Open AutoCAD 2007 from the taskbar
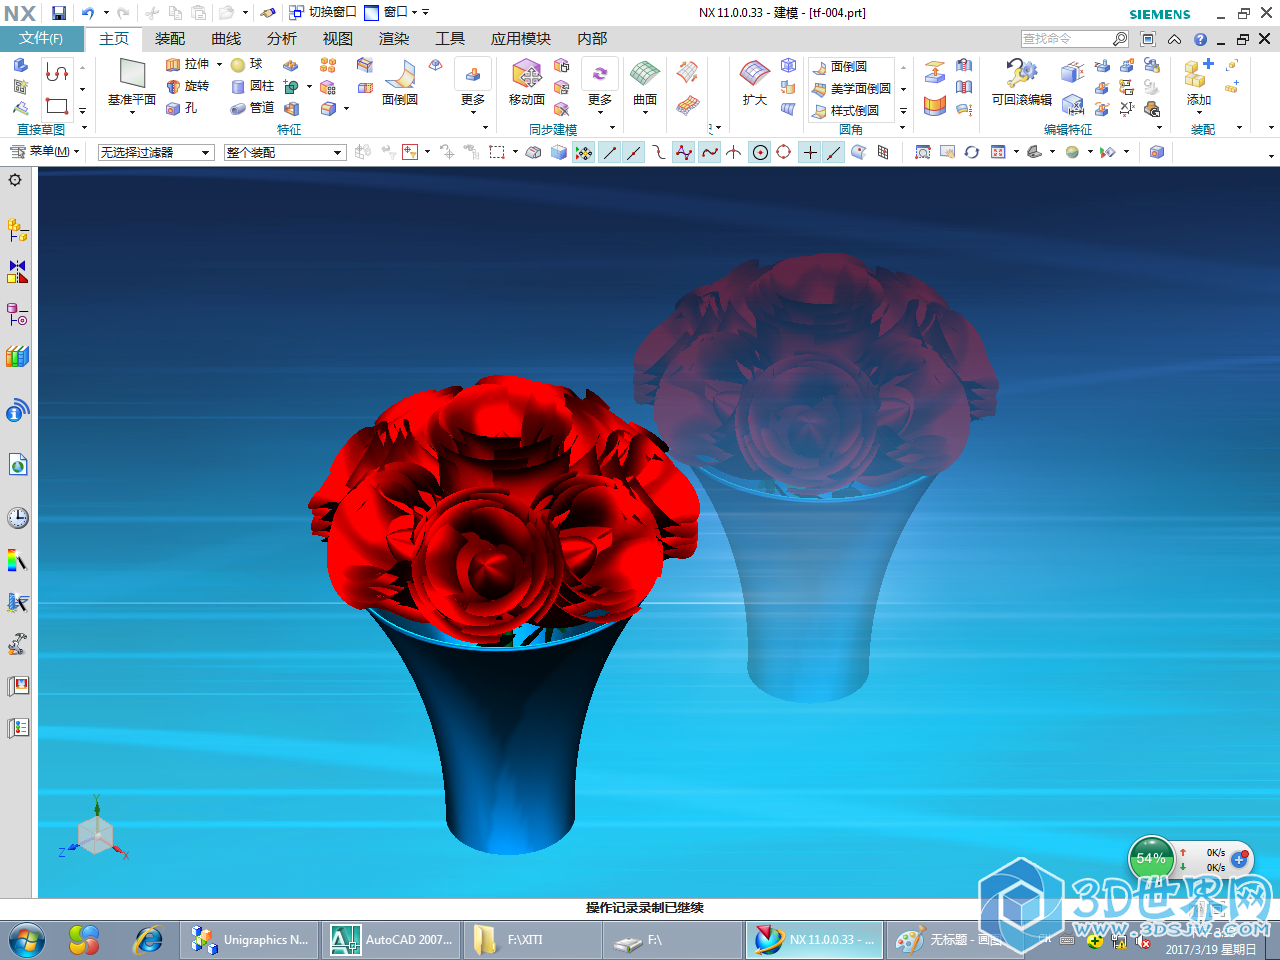Viewport: 1280px width, 960px height. click(x=392, y=940)
